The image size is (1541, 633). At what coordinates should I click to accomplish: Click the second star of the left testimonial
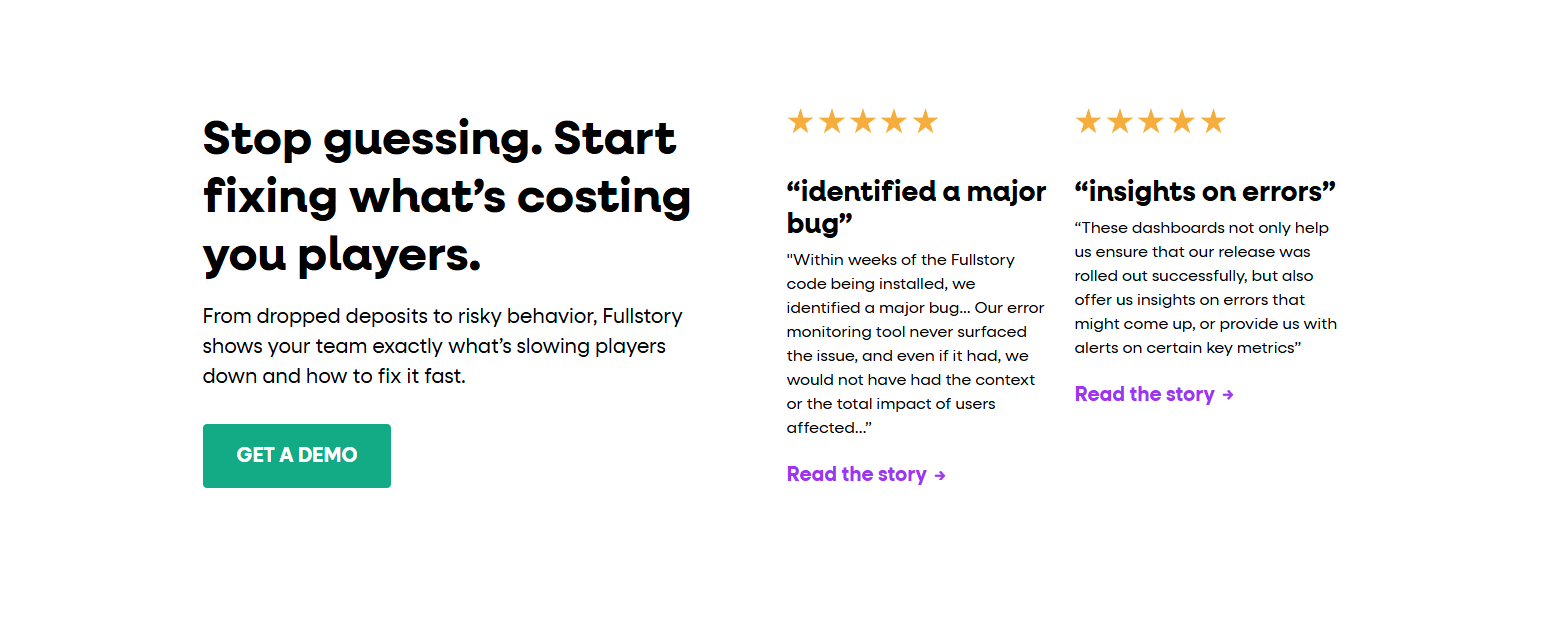click(831, 121)
